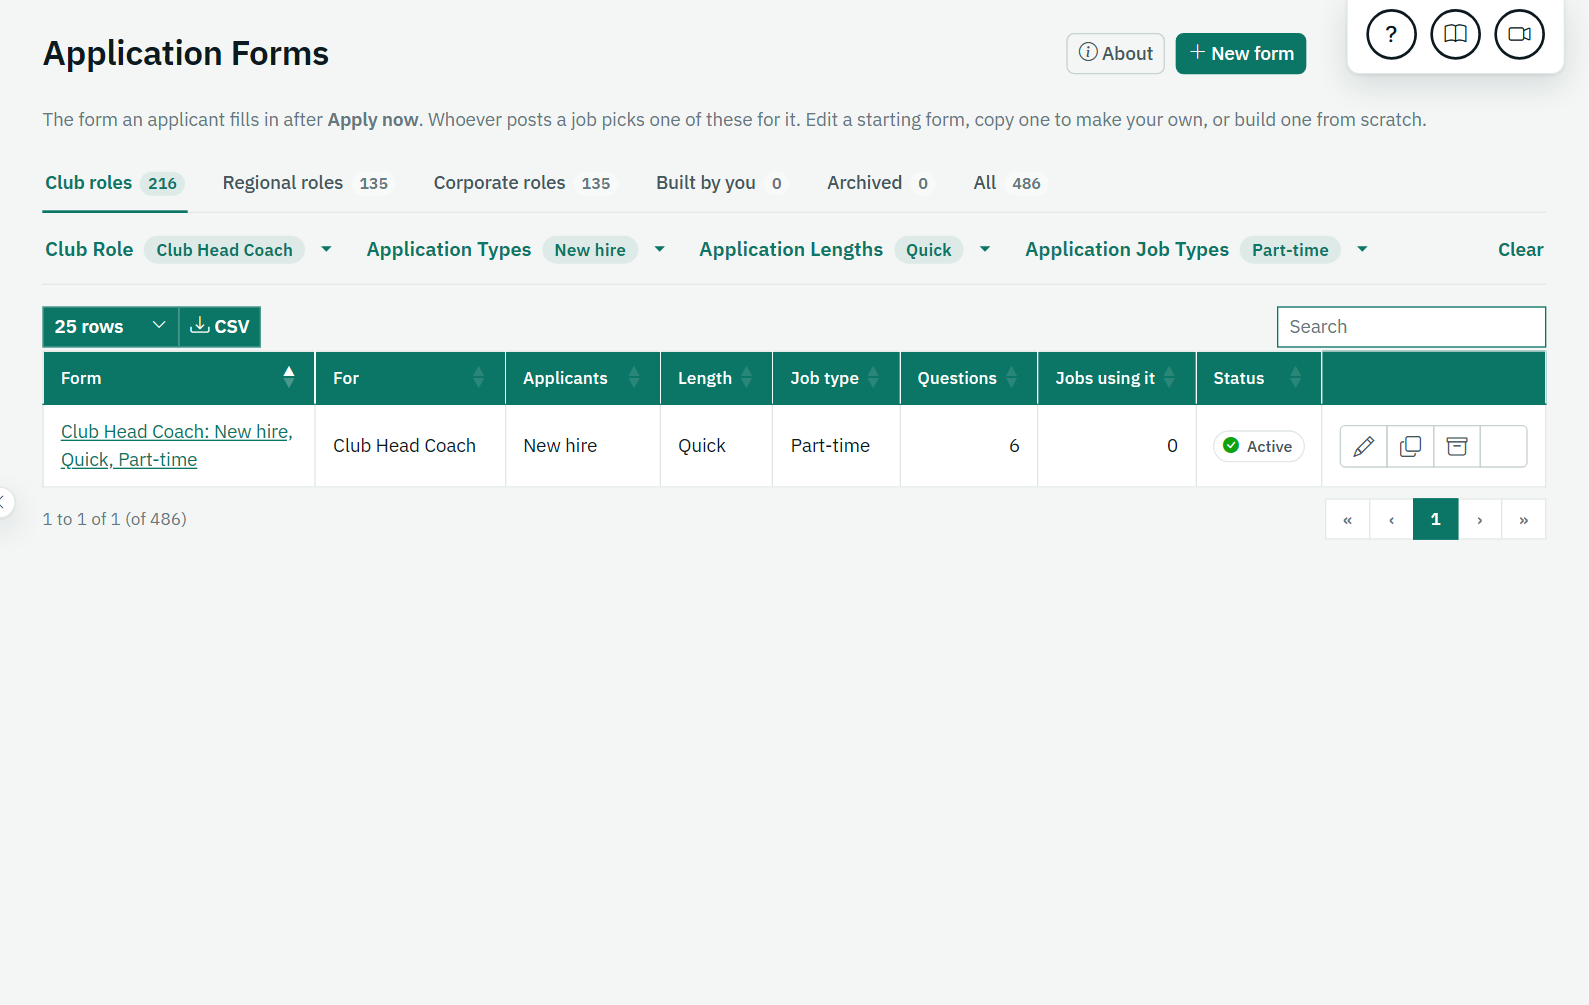Go to last page with double-right arrow
Image resolution: width=1589 pixels, height=1005 pixels.
click(1524, 519)
